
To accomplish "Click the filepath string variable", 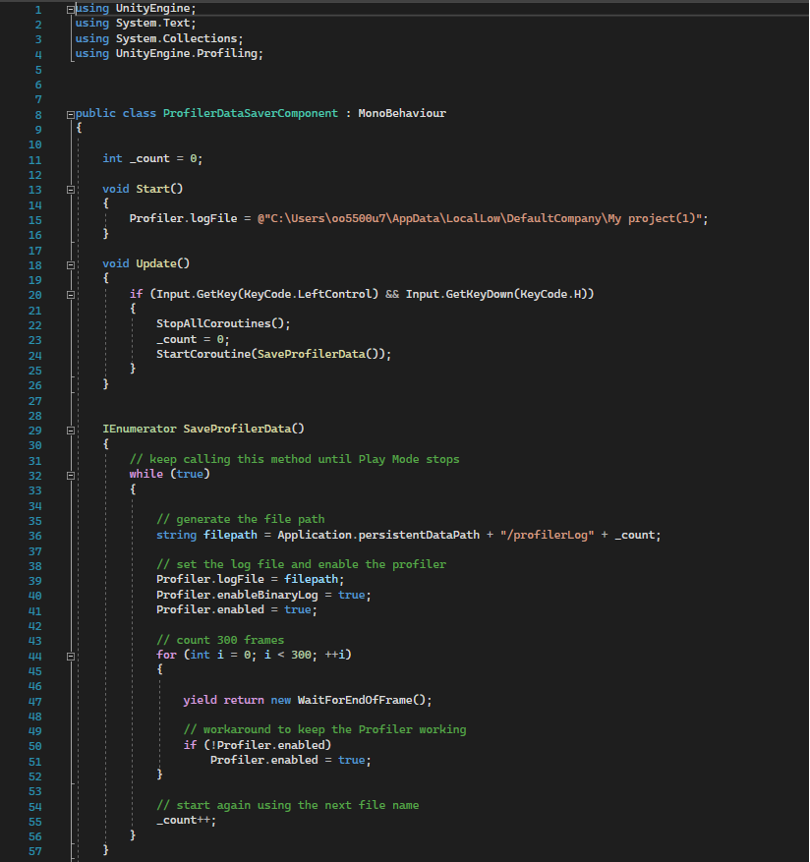I will tap(234, 534).
